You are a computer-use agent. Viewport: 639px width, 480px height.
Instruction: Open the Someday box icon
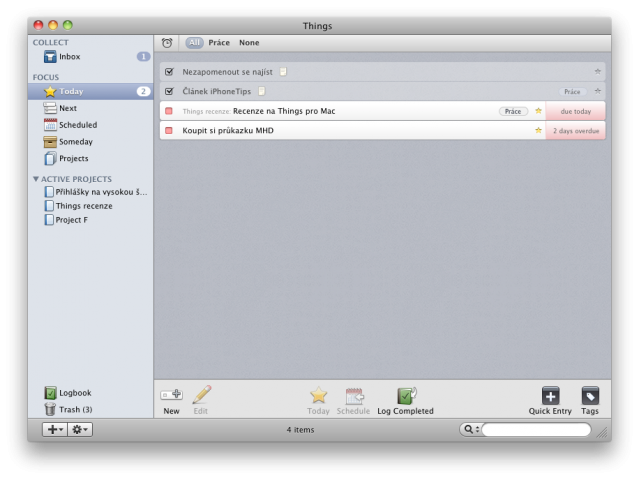[50, 141]
